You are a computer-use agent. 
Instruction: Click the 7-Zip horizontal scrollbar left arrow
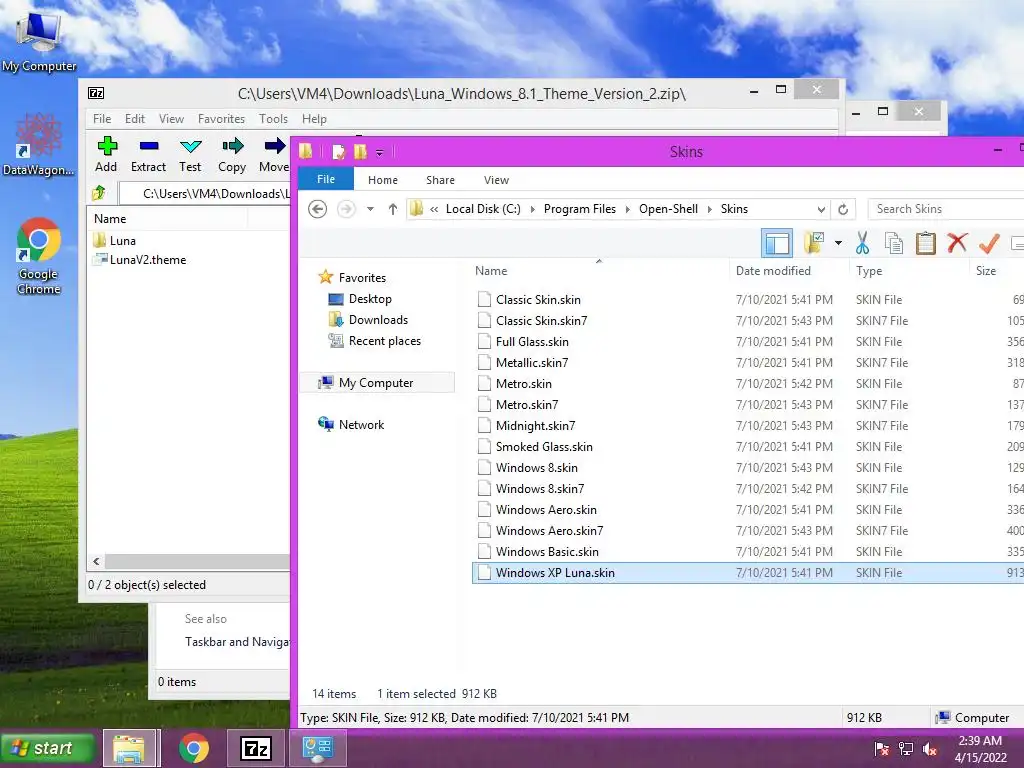[x=97, y=562]
